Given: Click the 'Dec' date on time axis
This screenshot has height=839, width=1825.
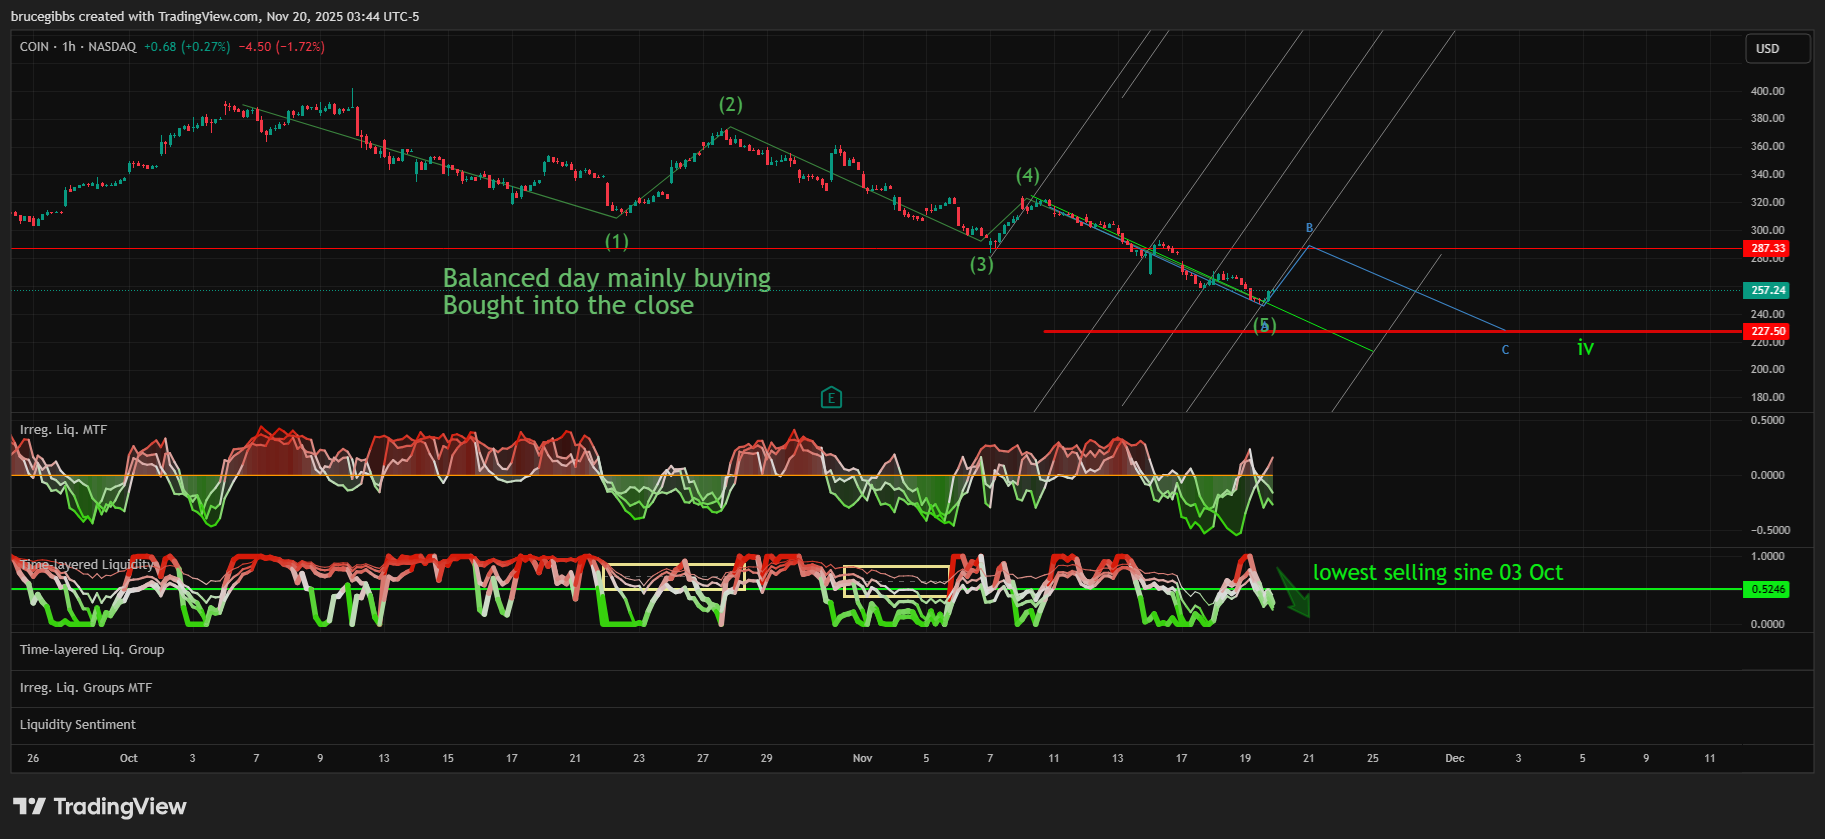Looking at the screenshot, I should point(1454,758).
